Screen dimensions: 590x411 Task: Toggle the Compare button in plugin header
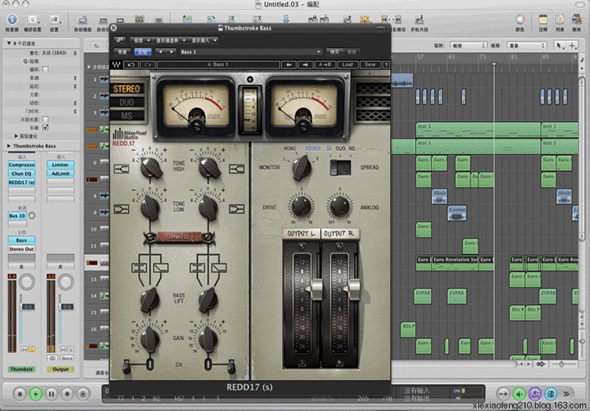click(142, 52)
